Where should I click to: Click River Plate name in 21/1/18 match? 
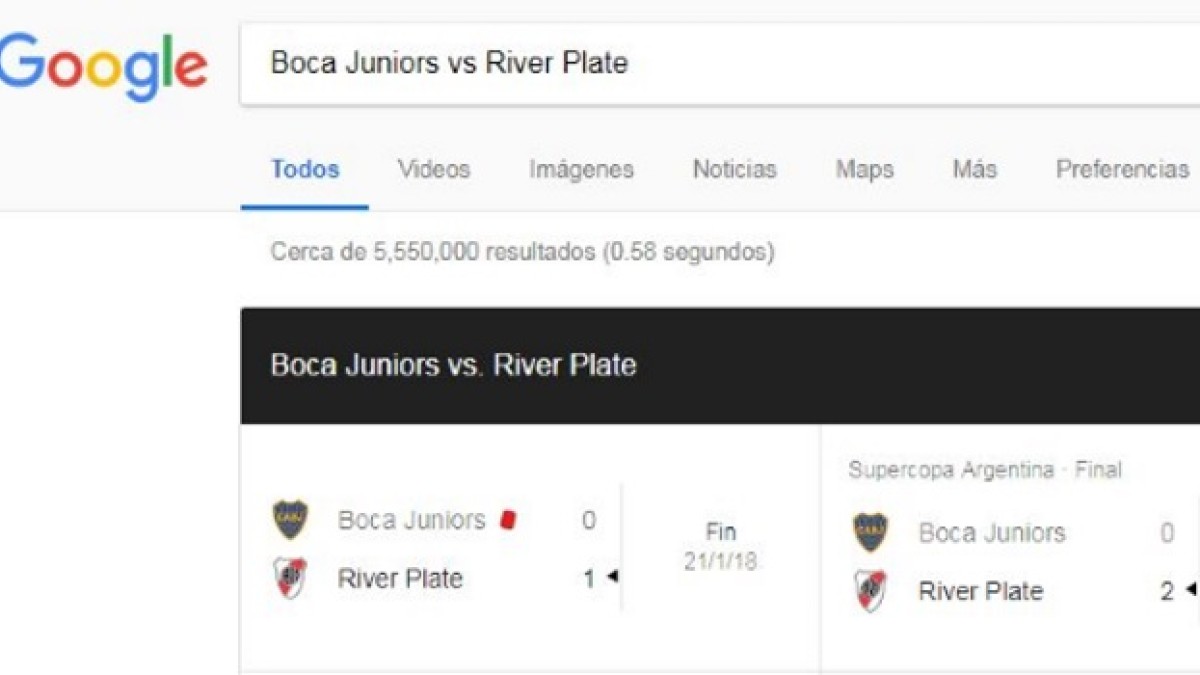(x=400, y=578)
